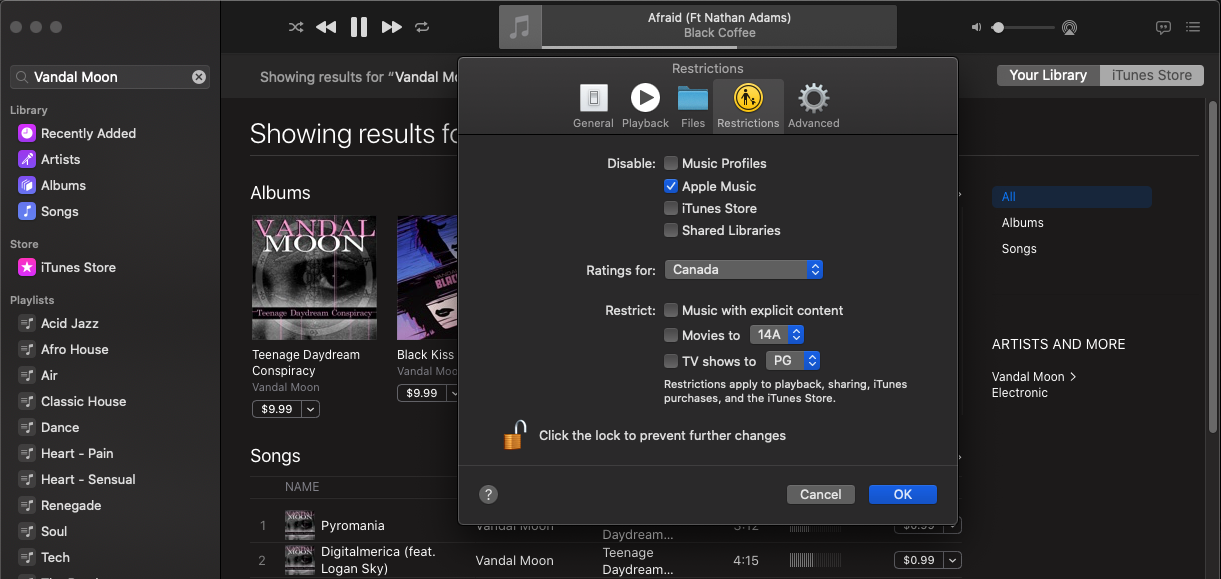The height and width of the screenshot is (579, 1221).
Task: Enable Disable Music Profiles checkbox
Action: pyautogui.click(x=671, y=163)
